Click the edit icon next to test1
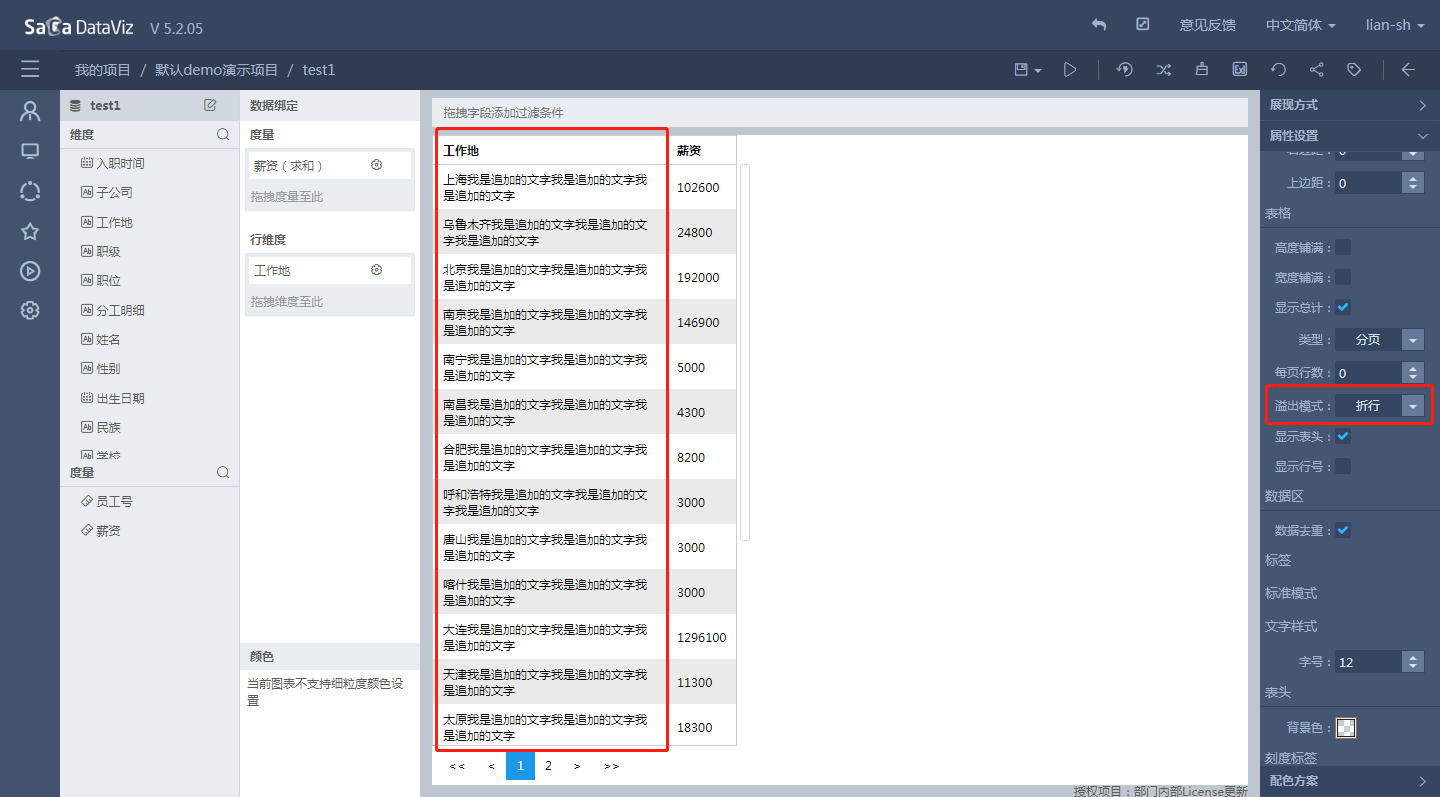 pos(210,105)
